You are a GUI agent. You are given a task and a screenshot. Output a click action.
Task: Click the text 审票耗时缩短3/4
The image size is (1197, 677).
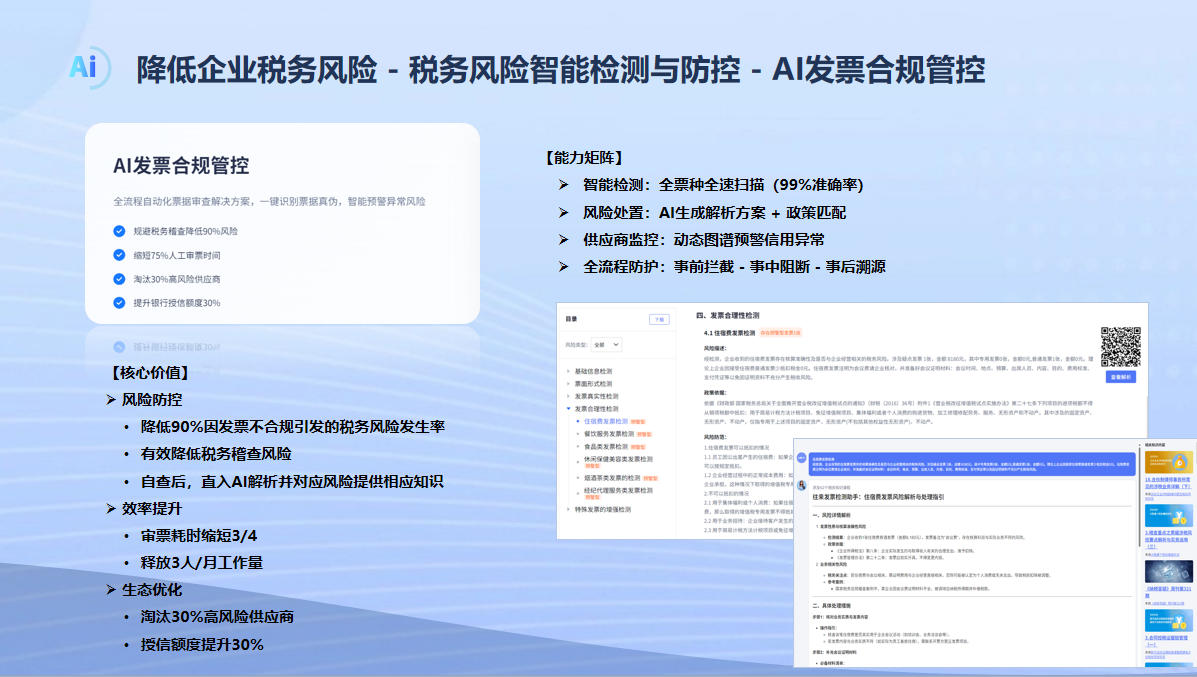198,536
